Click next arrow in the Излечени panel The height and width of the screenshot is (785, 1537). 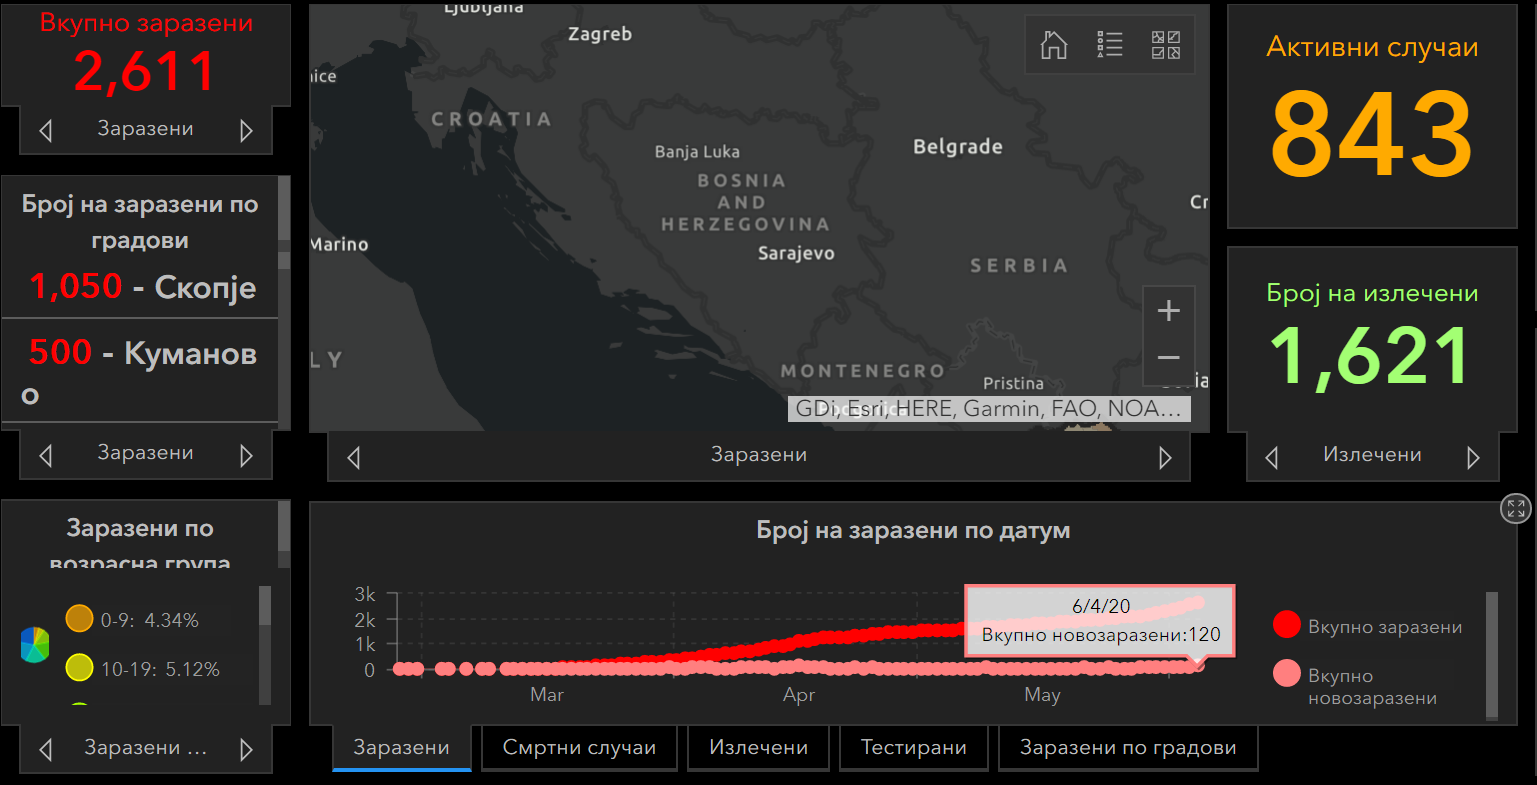tap(1473, 458)
